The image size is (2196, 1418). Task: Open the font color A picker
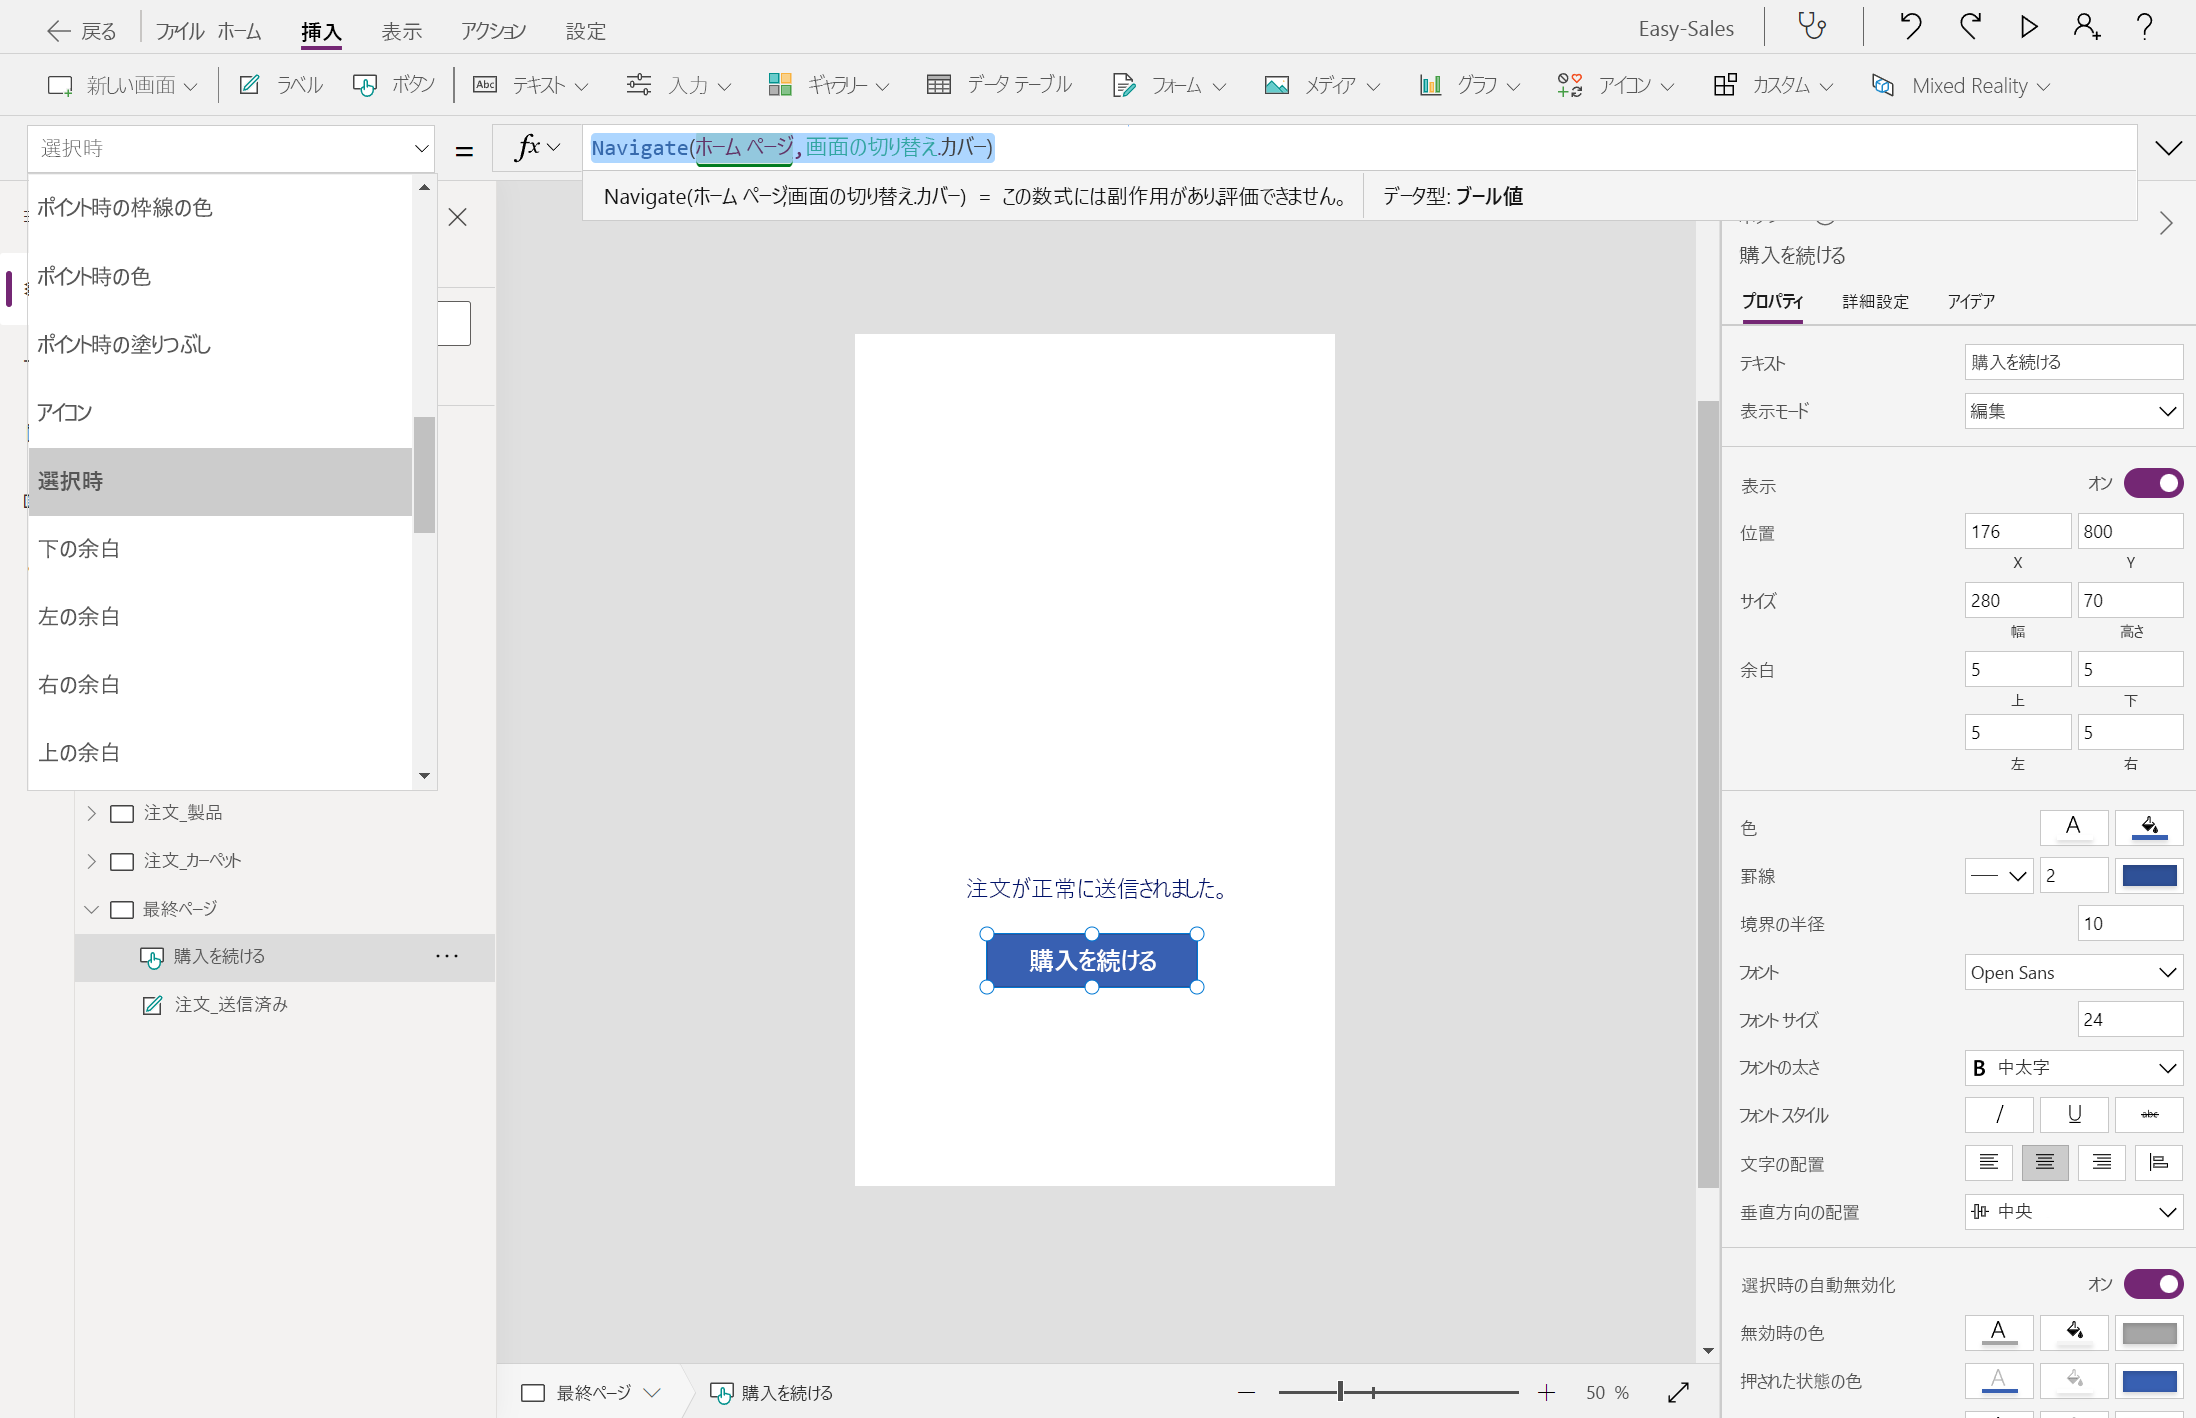click(2073, 827)
